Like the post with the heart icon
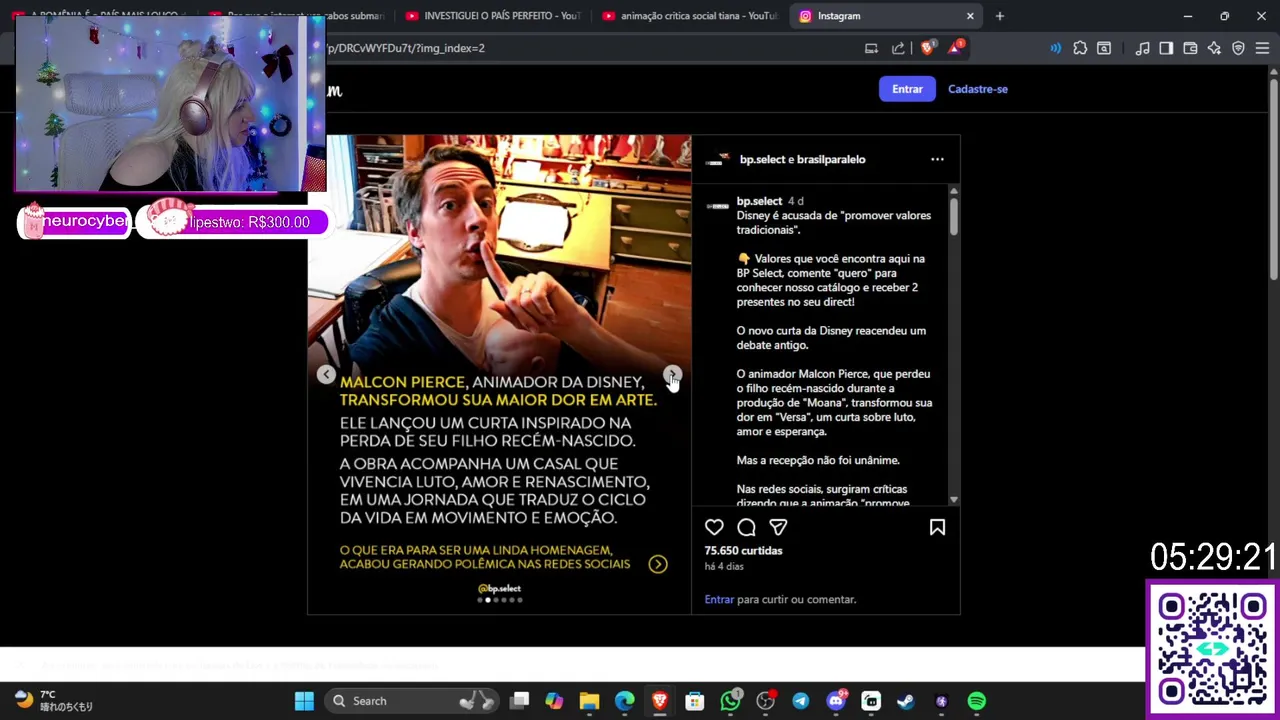Image resolution: width=1280 pixels, height=720 pixels. pos(714,527)
